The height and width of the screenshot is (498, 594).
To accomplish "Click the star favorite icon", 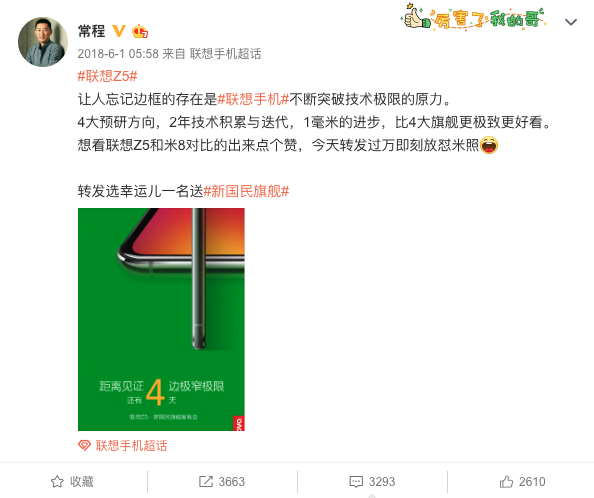I will click(57, 482).
